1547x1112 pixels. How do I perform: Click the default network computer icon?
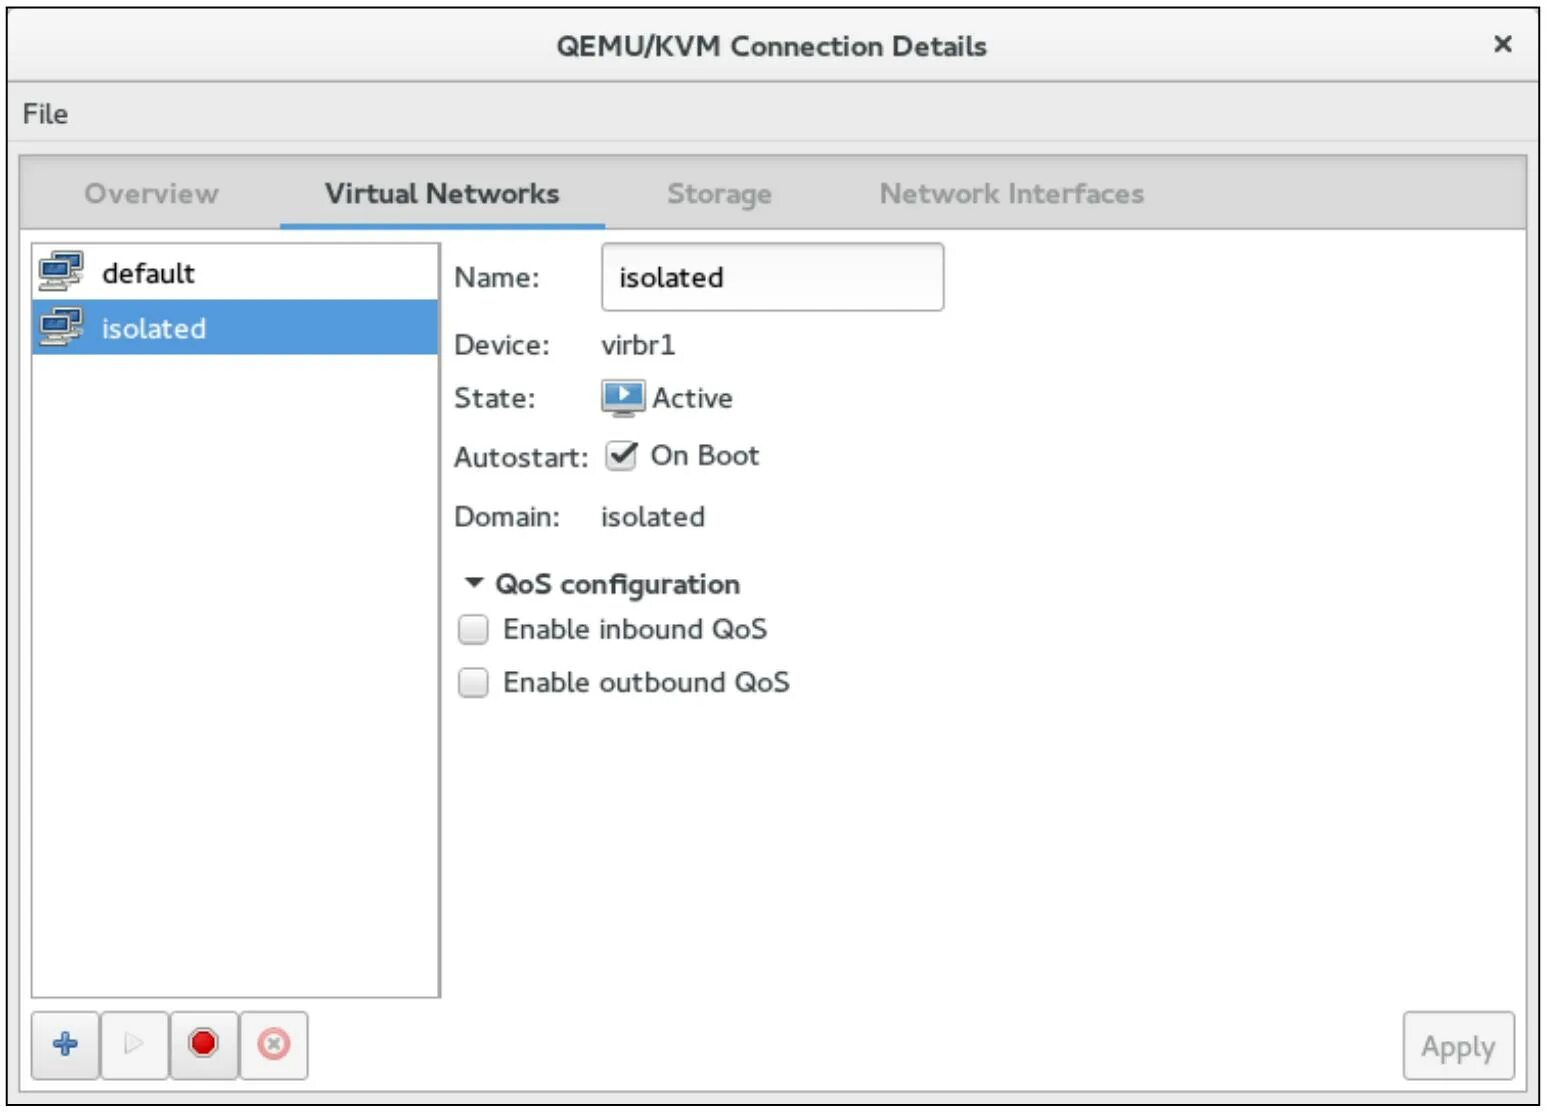pos(61,272)
